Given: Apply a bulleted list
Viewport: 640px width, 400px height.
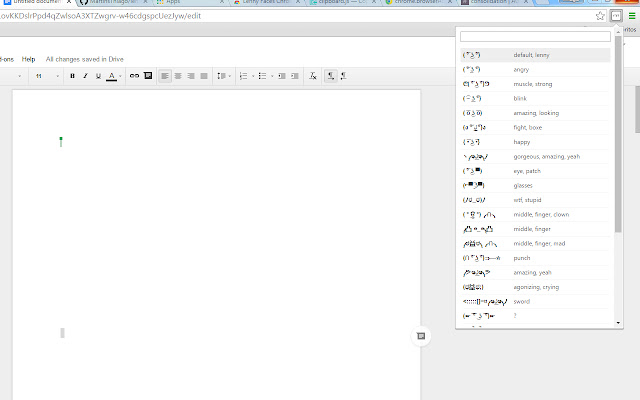Looking at the screenshot, I should tap(262, 76).
